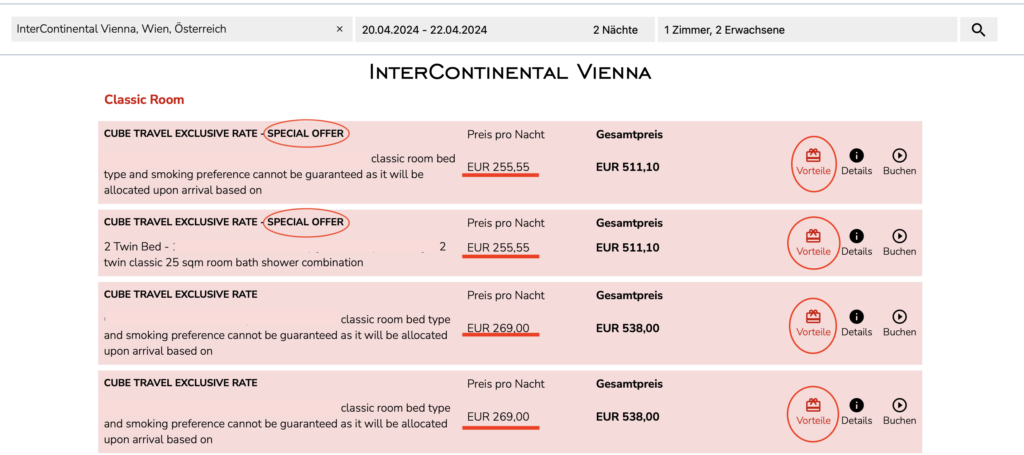Viewport: 1024px width, 455px height.
Task: Show Details info icon for third rate
Action: pyautogui.click(x=856, y=317)
